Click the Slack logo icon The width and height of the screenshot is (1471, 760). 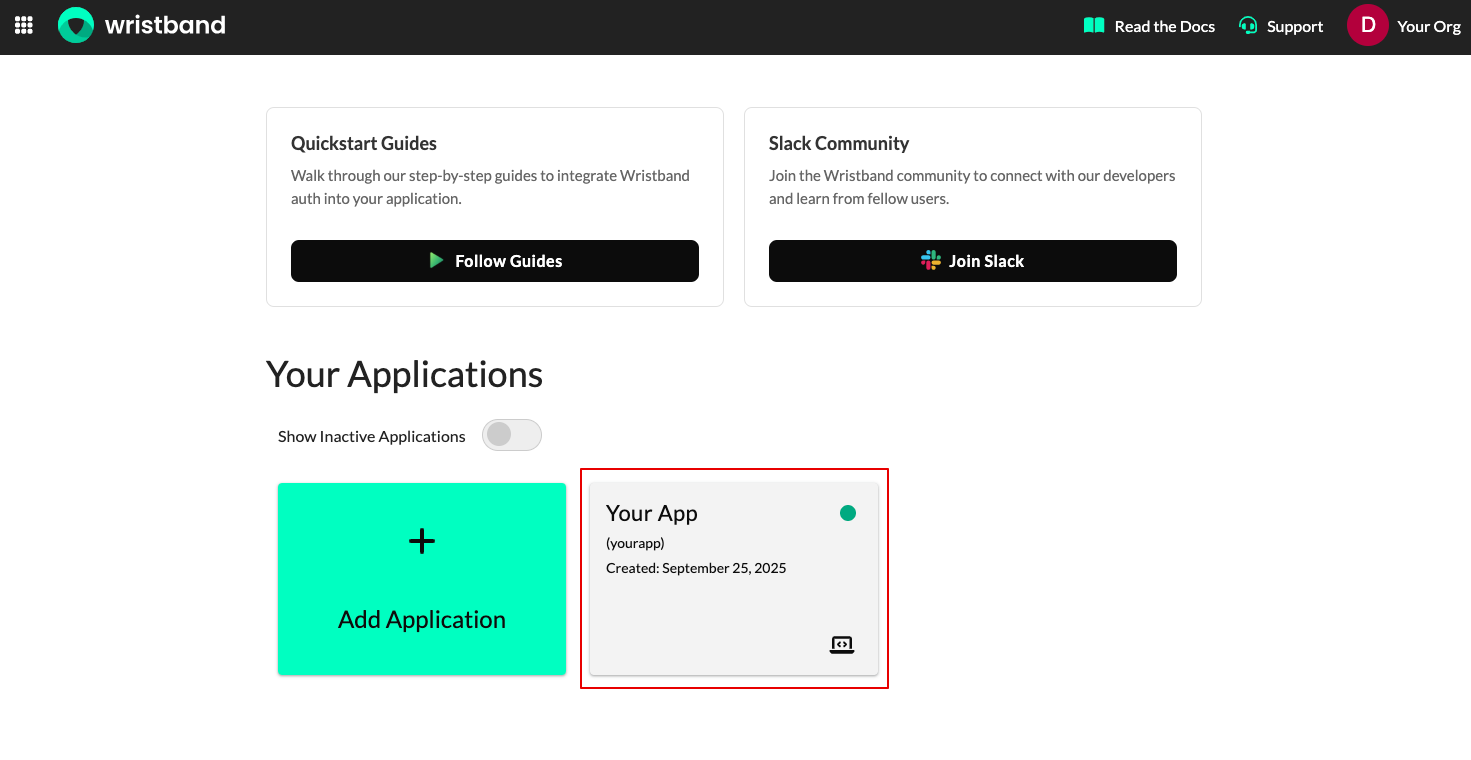[931, 261]
